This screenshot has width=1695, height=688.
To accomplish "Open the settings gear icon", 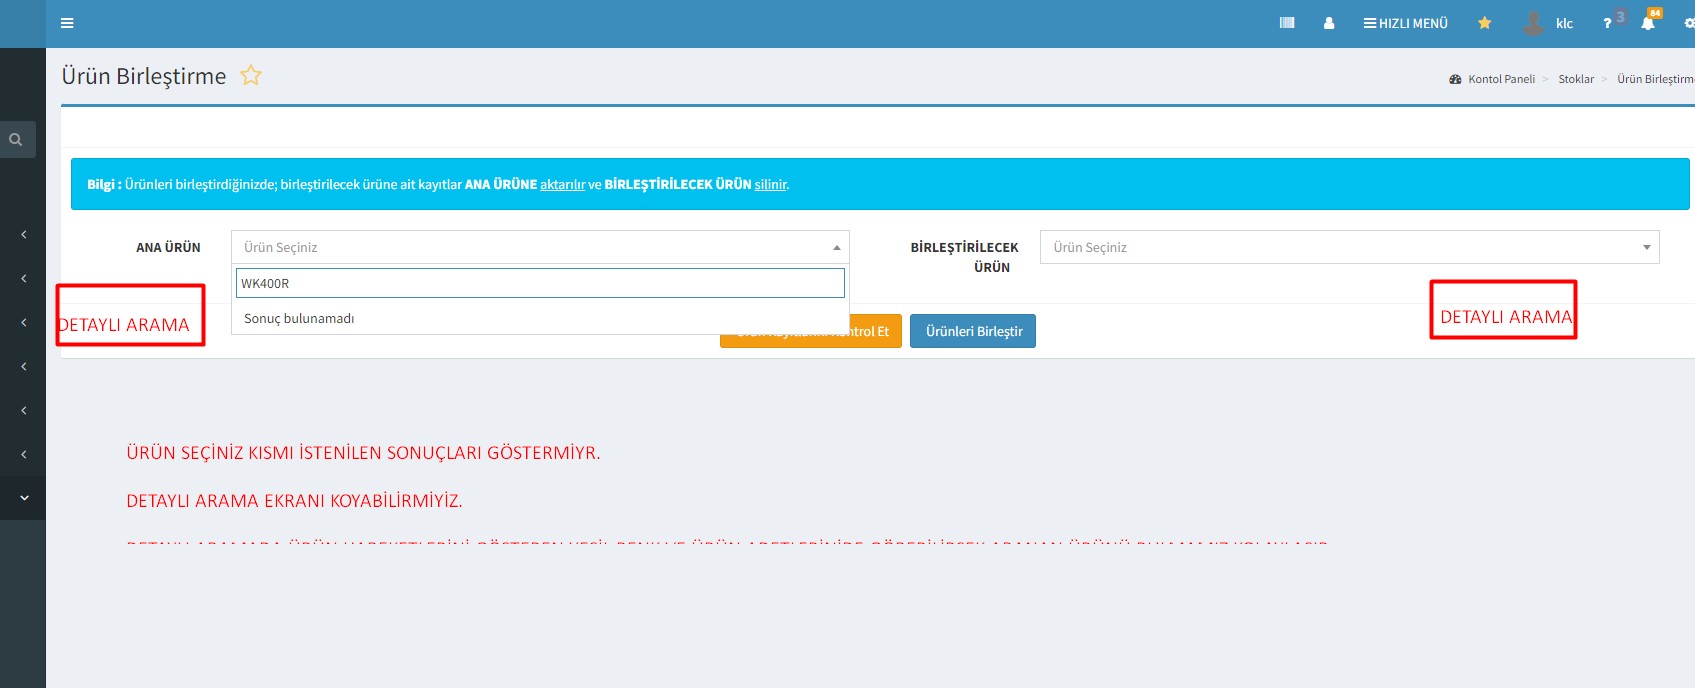I will point(1689,23).
